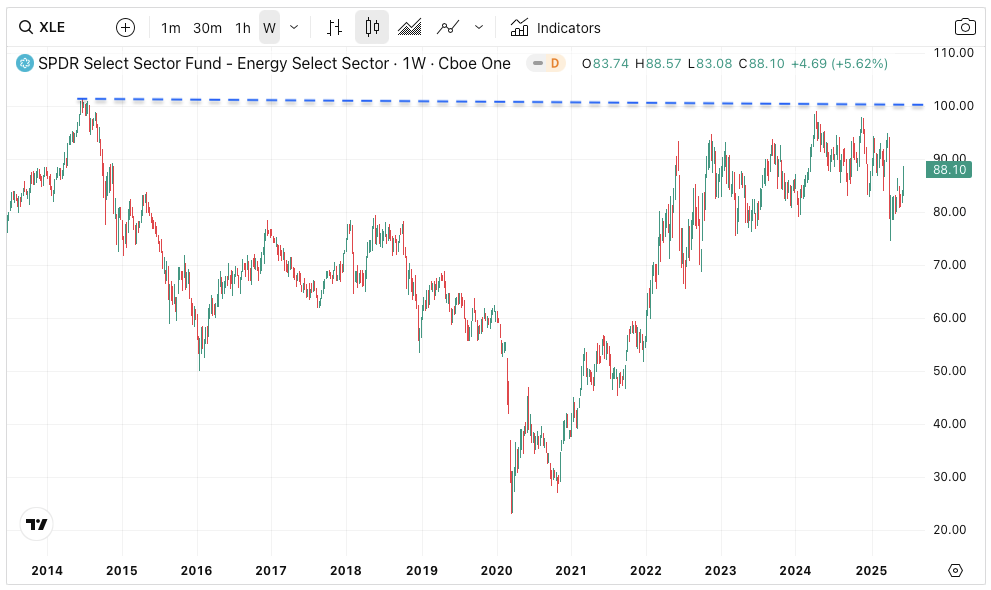991x590 pixels.
Task: Click the 2019 time axis label
Action: point(422,571)
